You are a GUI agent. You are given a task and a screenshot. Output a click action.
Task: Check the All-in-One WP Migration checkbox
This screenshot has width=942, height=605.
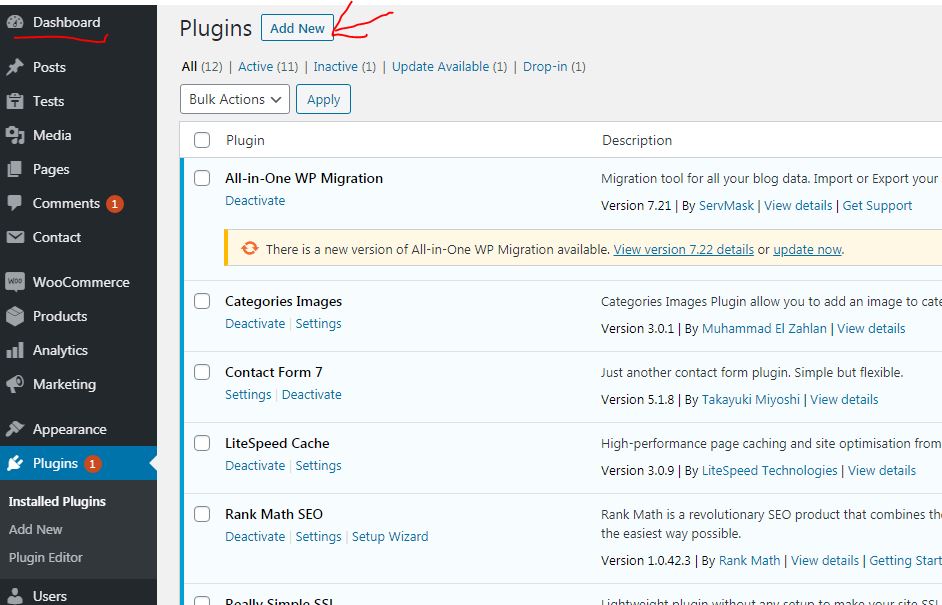(202, 178)
